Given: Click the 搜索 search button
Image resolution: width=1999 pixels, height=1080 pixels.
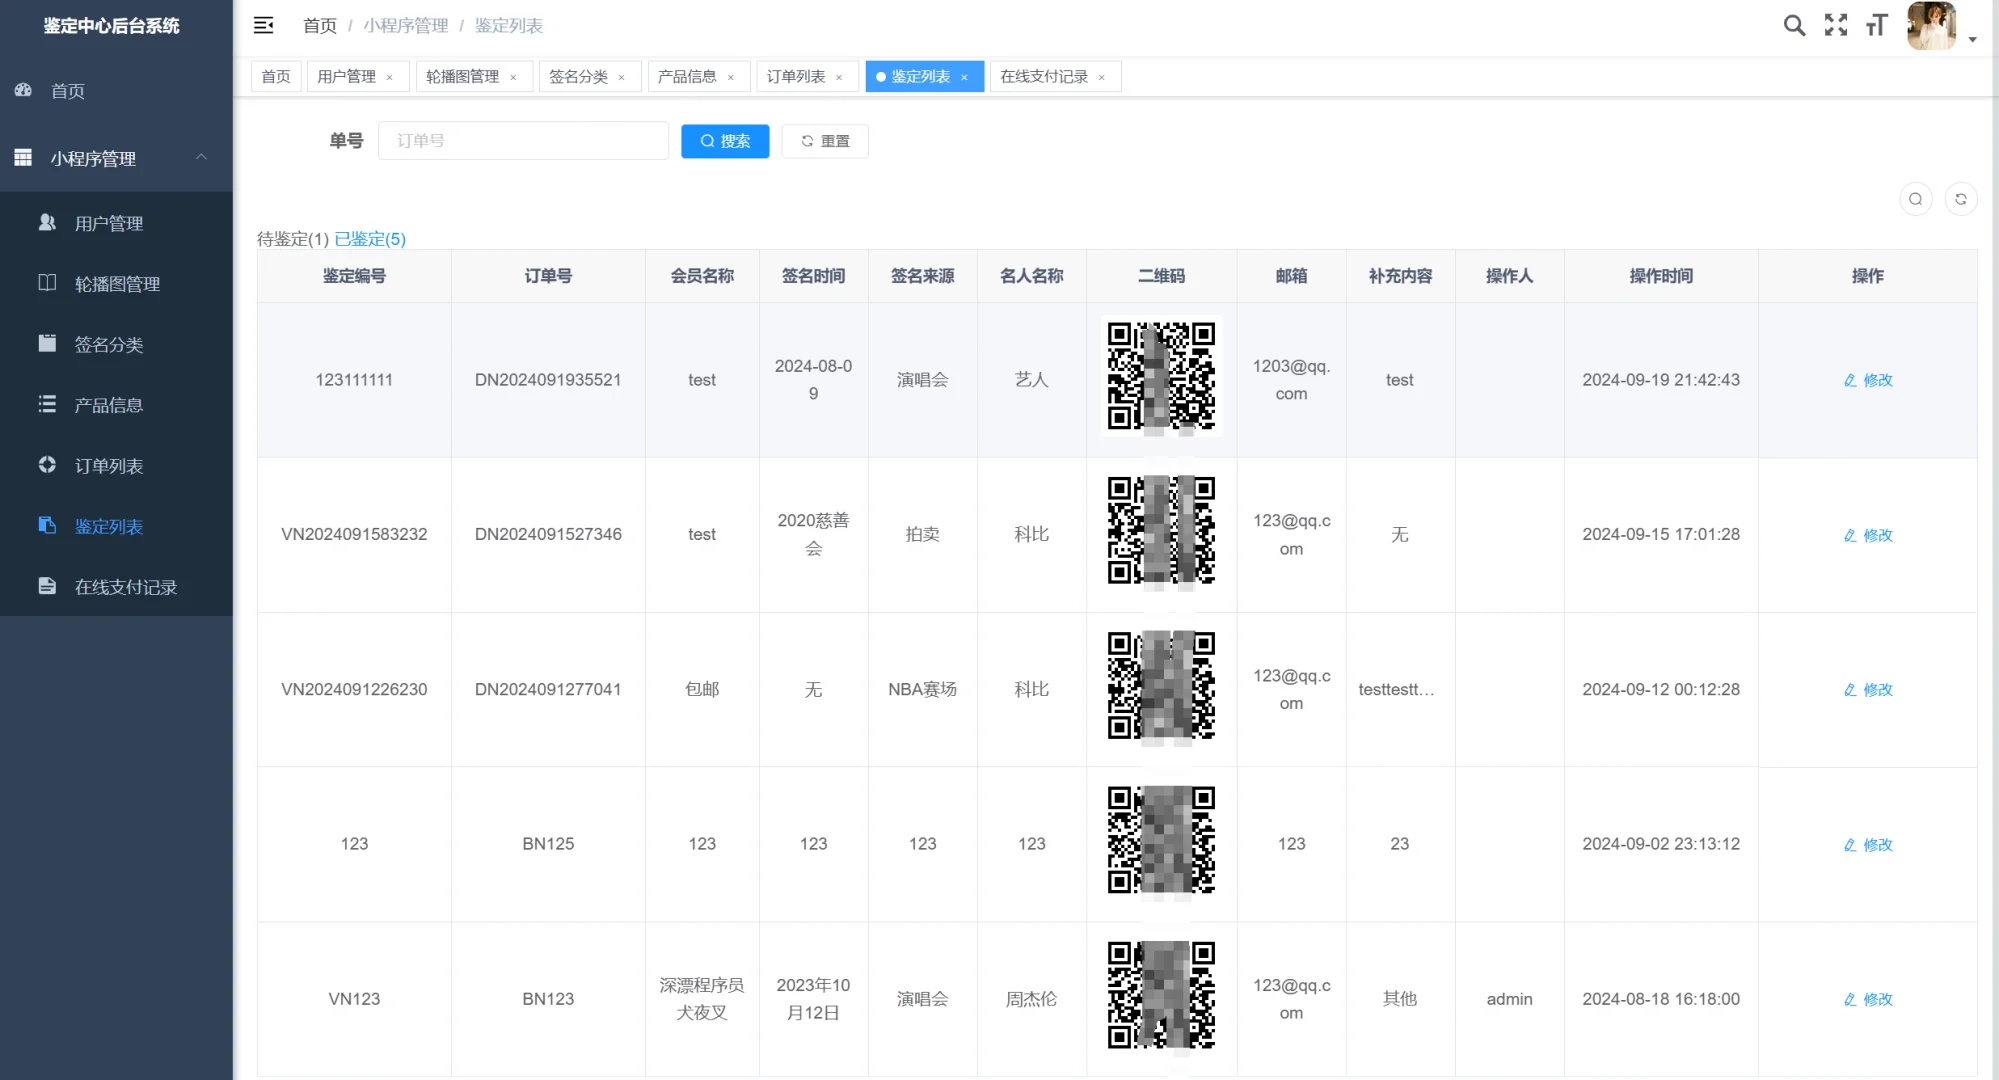Looking at the screenshot, I should pyautogui.click(x=724, y=141).
